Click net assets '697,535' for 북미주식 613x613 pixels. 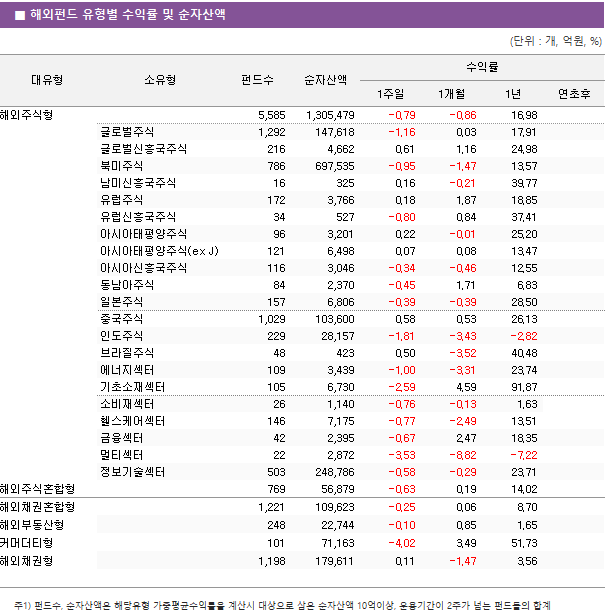point(335,166)
